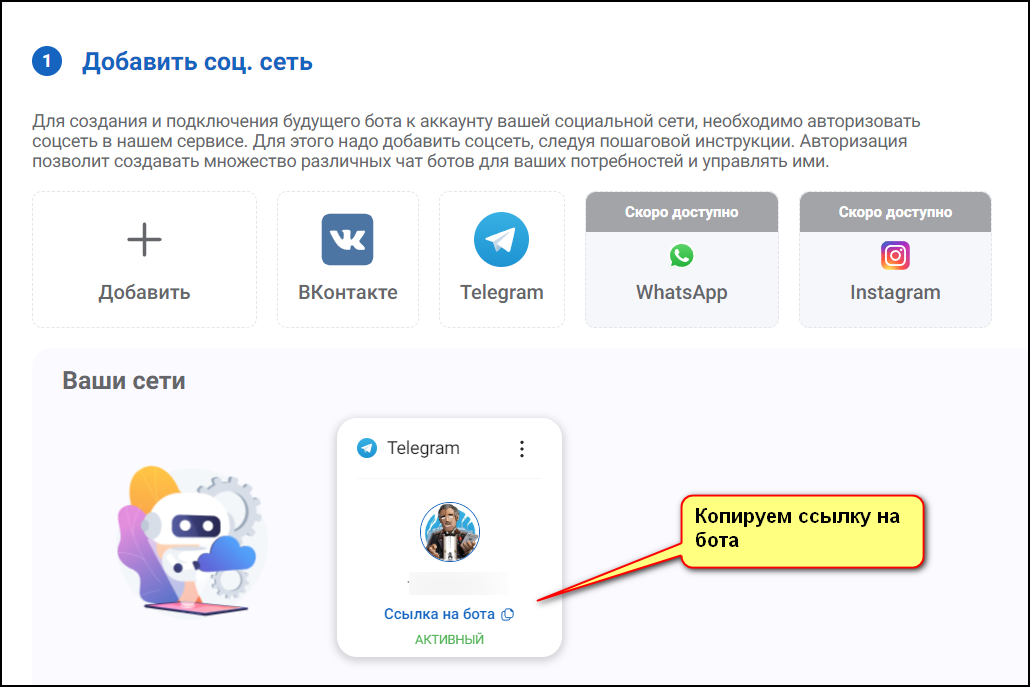Click the WhatsApp phone logo

(x=681, y=255)
